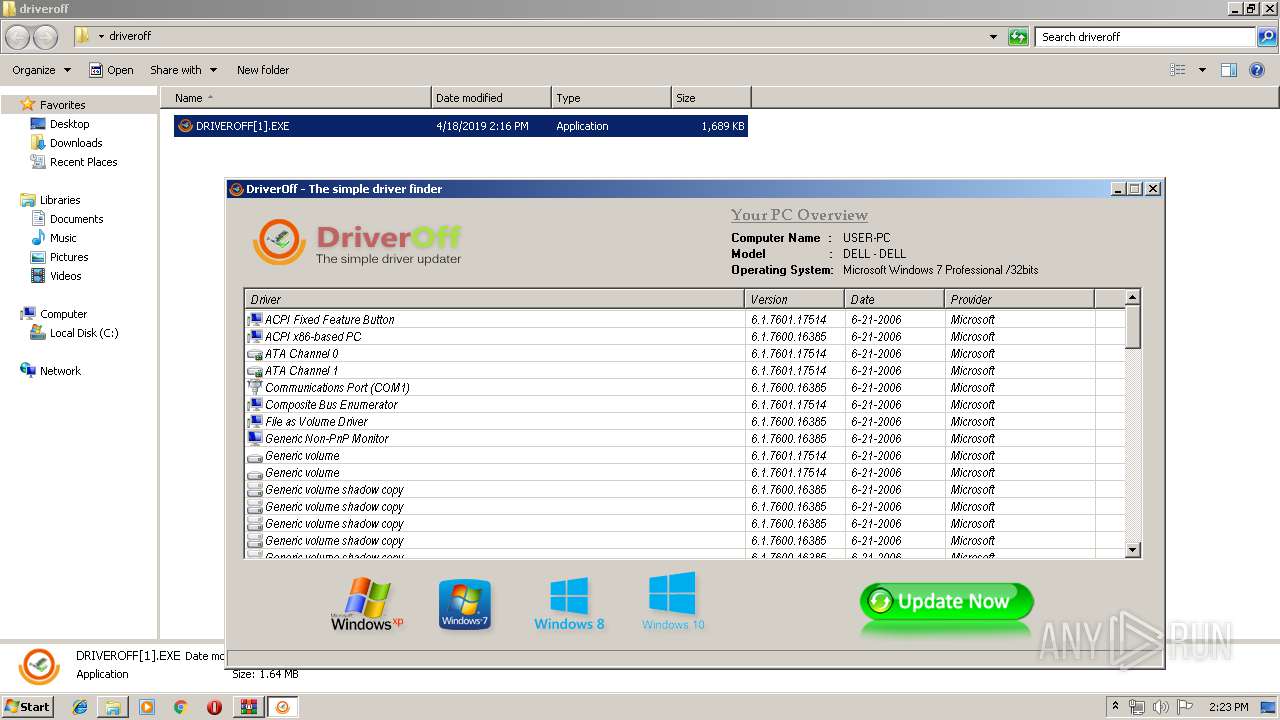Expand the address bar history dropdown
Image resolution: width=1280 pixels, height=720 pixels.
993,37
